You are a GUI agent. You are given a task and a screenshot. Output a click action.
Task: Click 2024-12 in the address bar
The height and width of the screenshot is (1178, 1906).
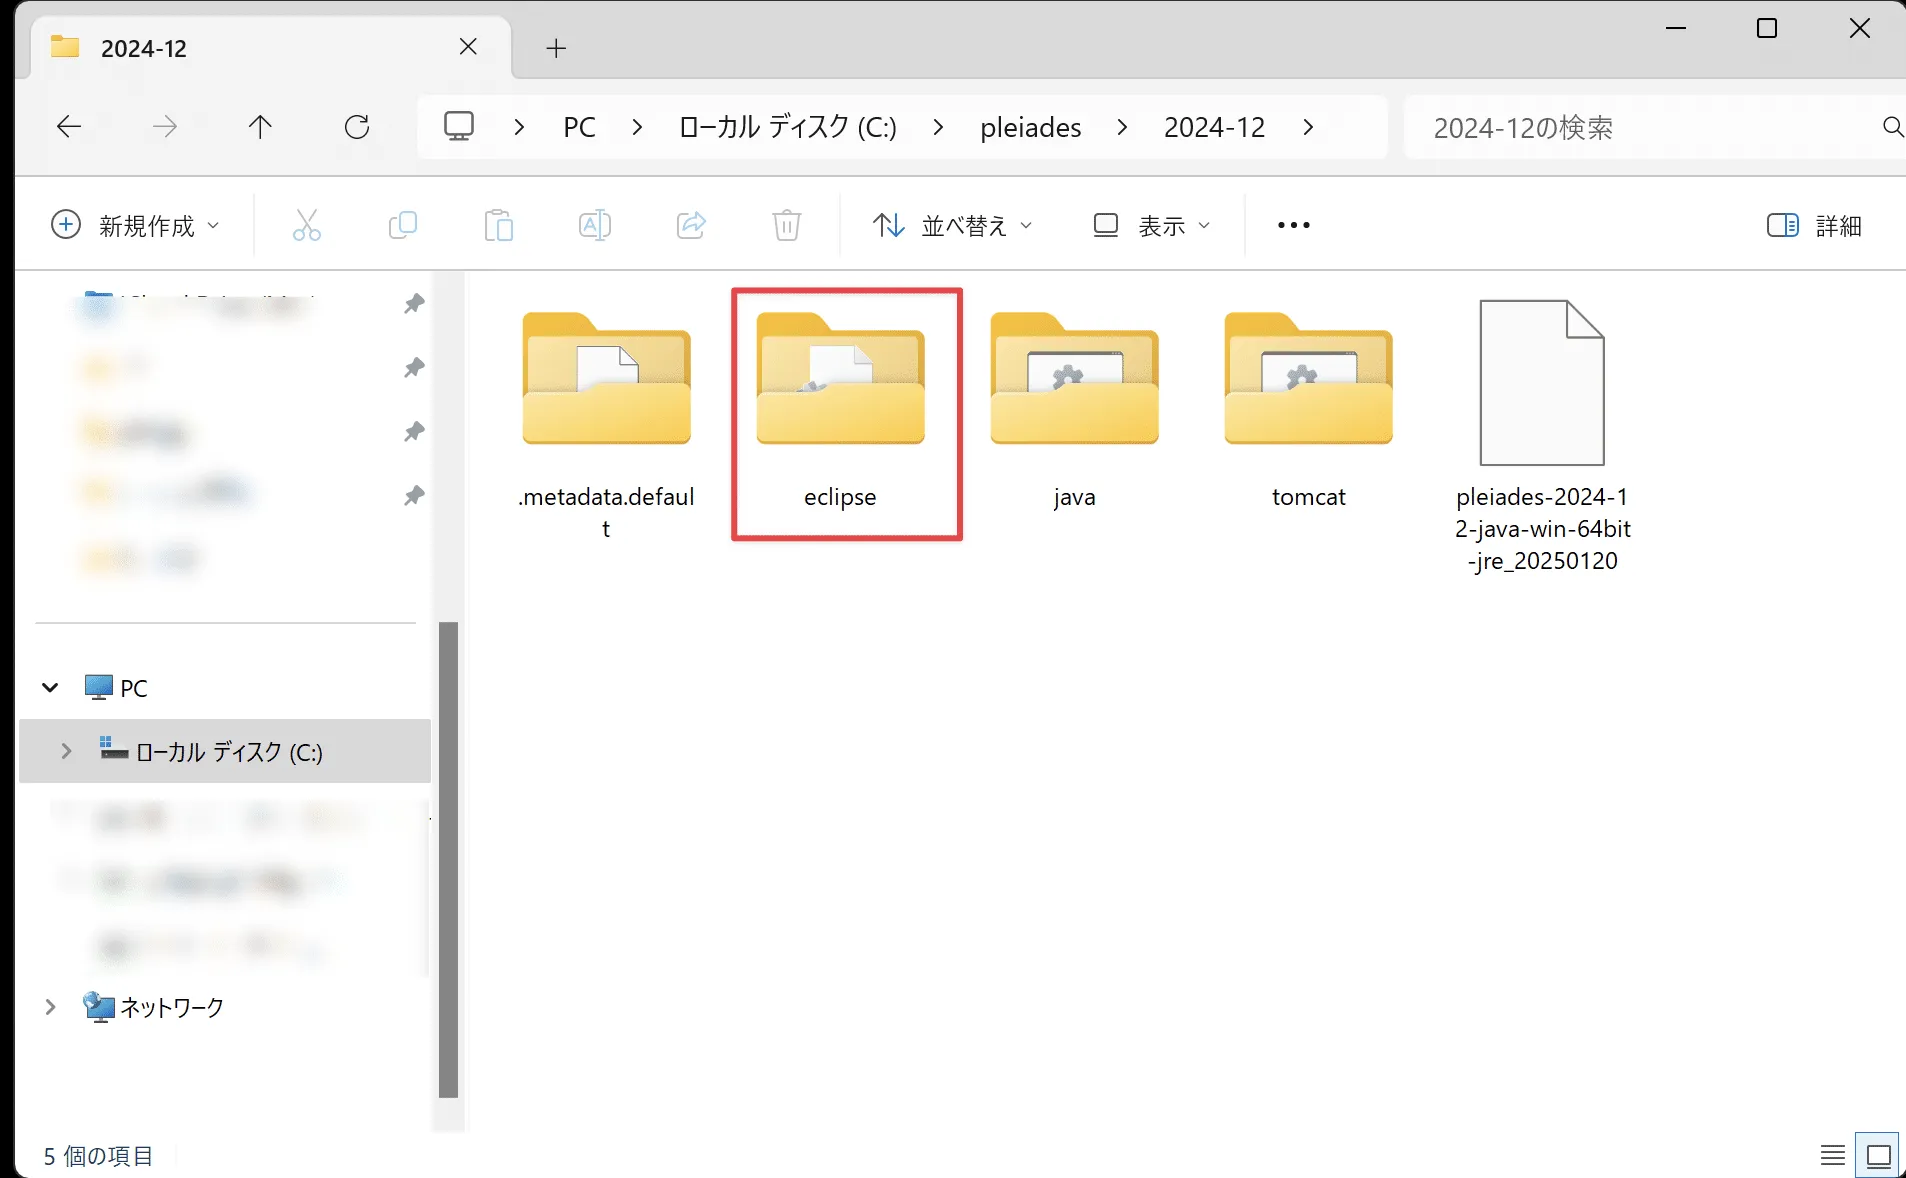tap(1215, 127)
